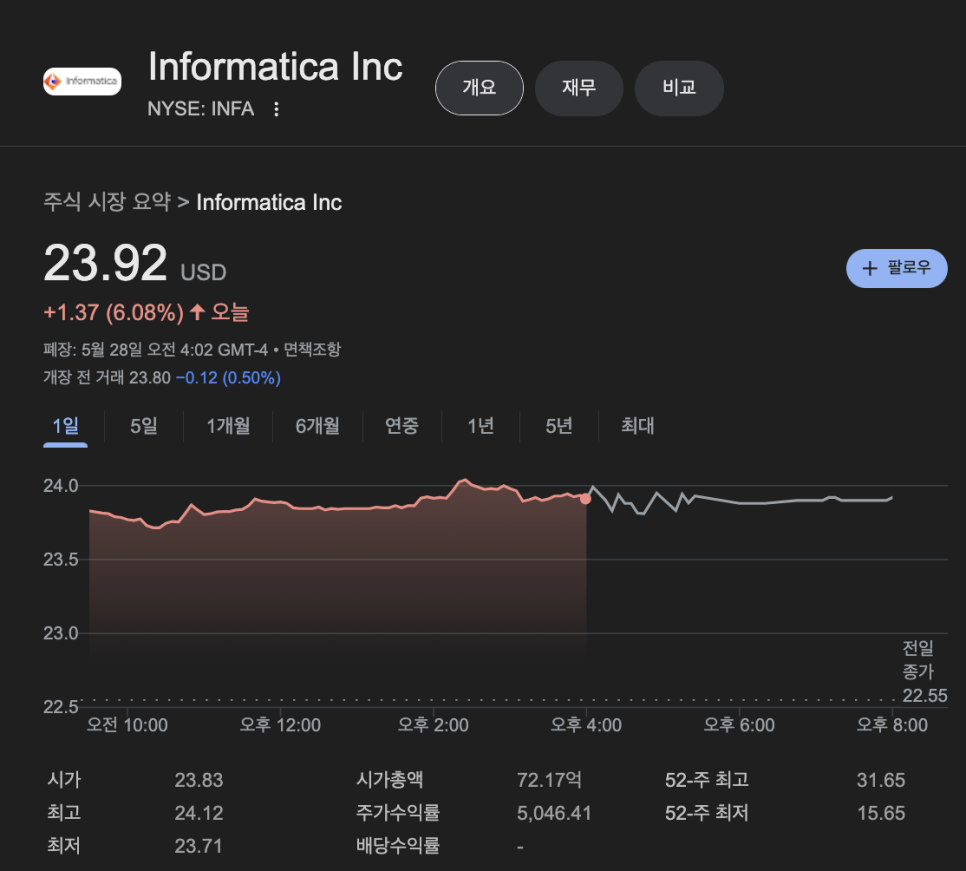
Task: Click the closing-price dot on the chart
Action: (585, 499)
